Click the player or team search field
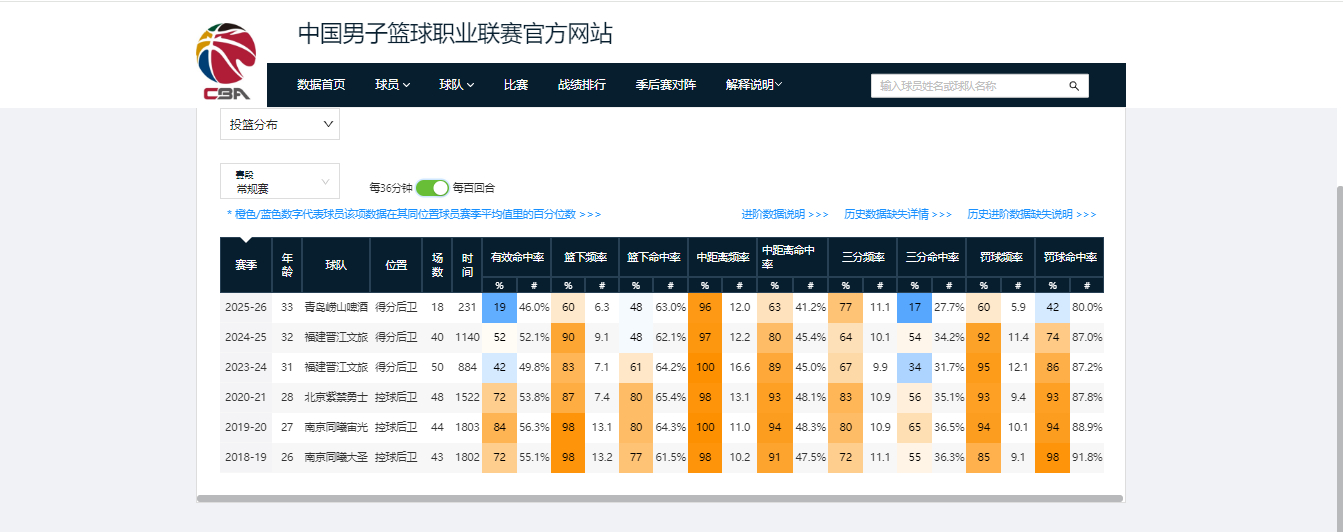The width and height of the screenshot is (1343, 532). [968, 86]
